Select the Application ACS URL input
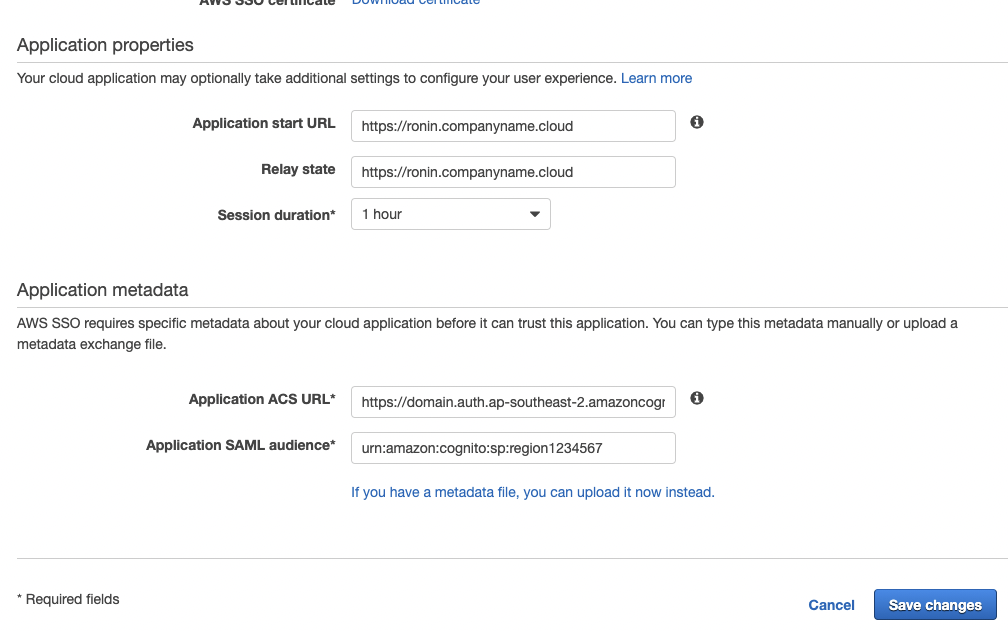 (513, 402)
